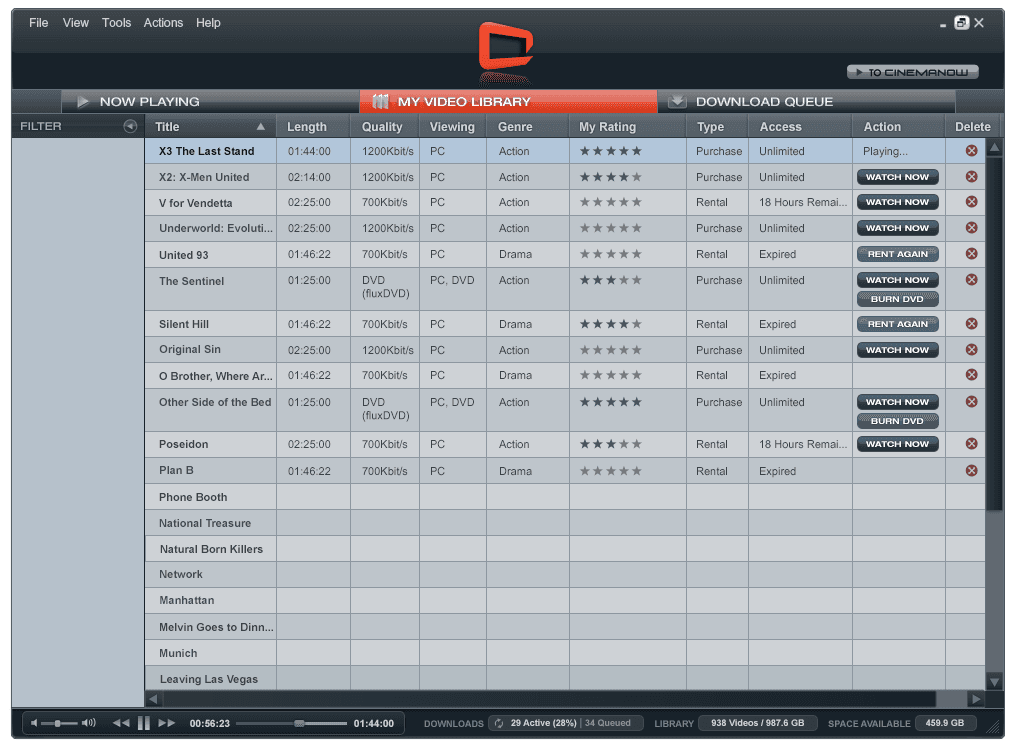Rent Silent Hill again

(x=897, y=324)
